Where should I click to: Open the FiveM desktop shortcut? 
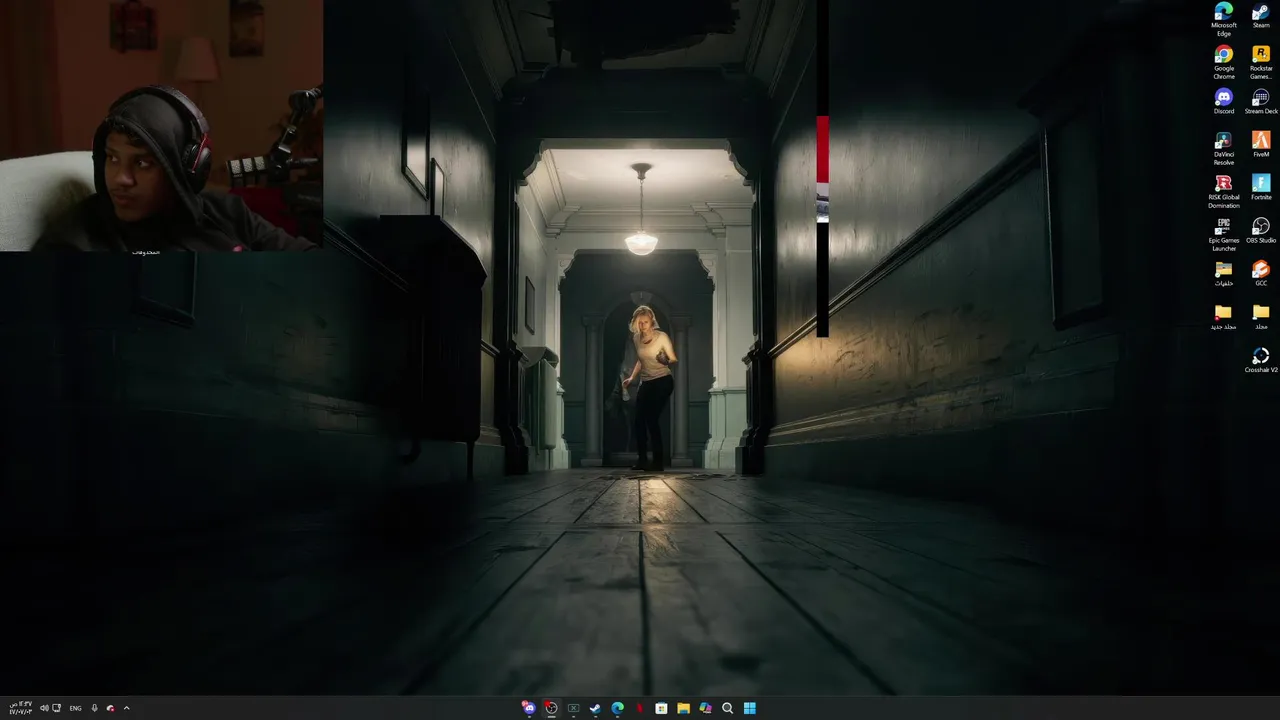[1260, 144]
